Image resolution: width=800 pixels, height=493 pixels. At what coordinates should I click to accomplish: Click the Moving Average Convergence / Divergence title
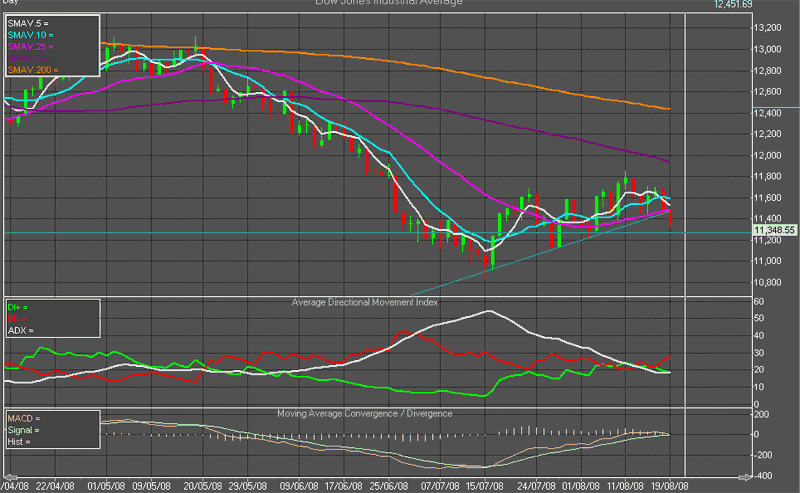364,413
